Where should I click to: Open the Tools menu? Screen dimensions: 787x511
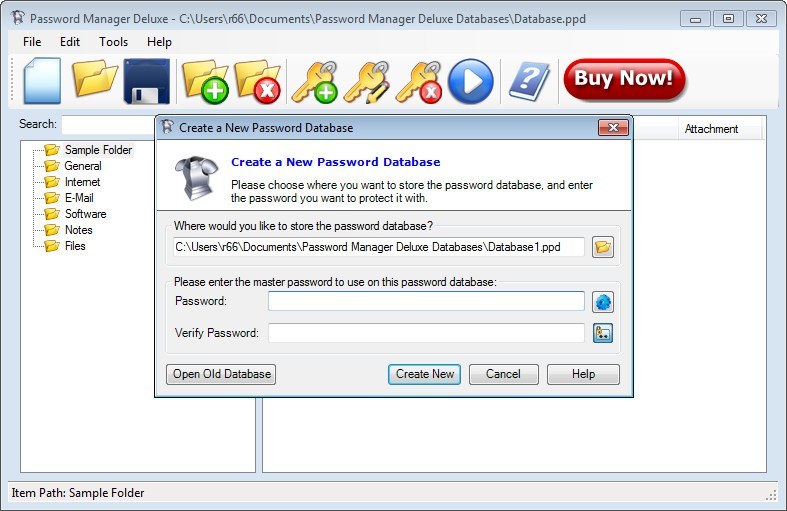tap(113, 42)
